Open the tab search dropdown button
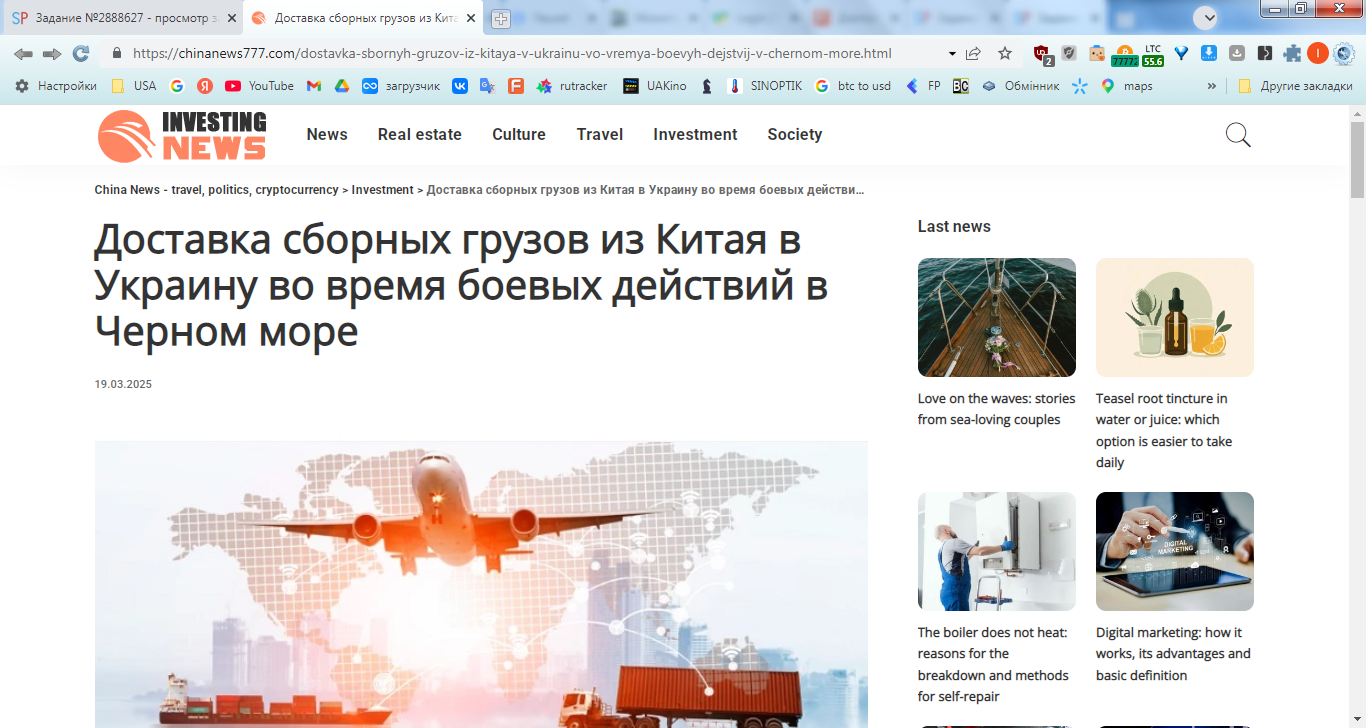Screen dimensions: 1366x728 coord(1207,17)
